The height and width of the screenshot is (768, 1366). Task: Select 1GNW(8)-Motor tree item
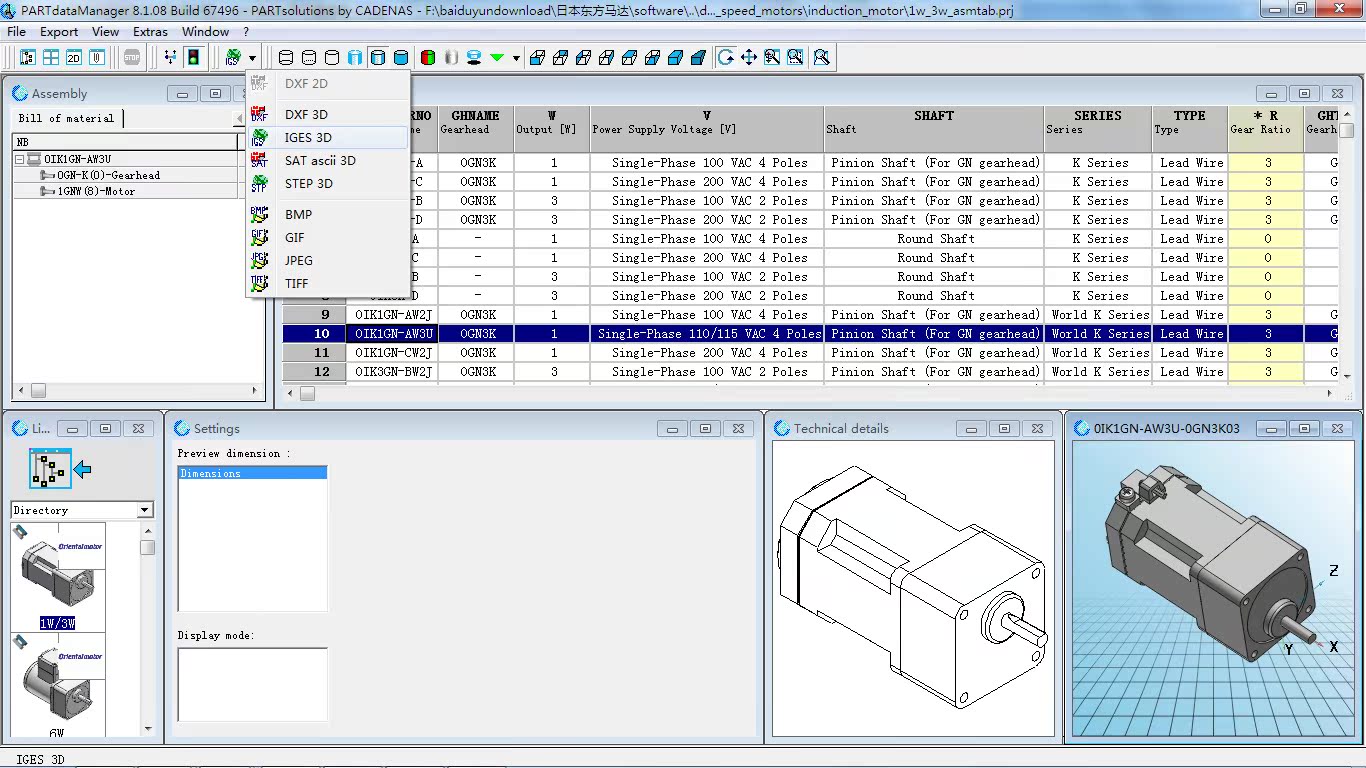pos(96,191)
